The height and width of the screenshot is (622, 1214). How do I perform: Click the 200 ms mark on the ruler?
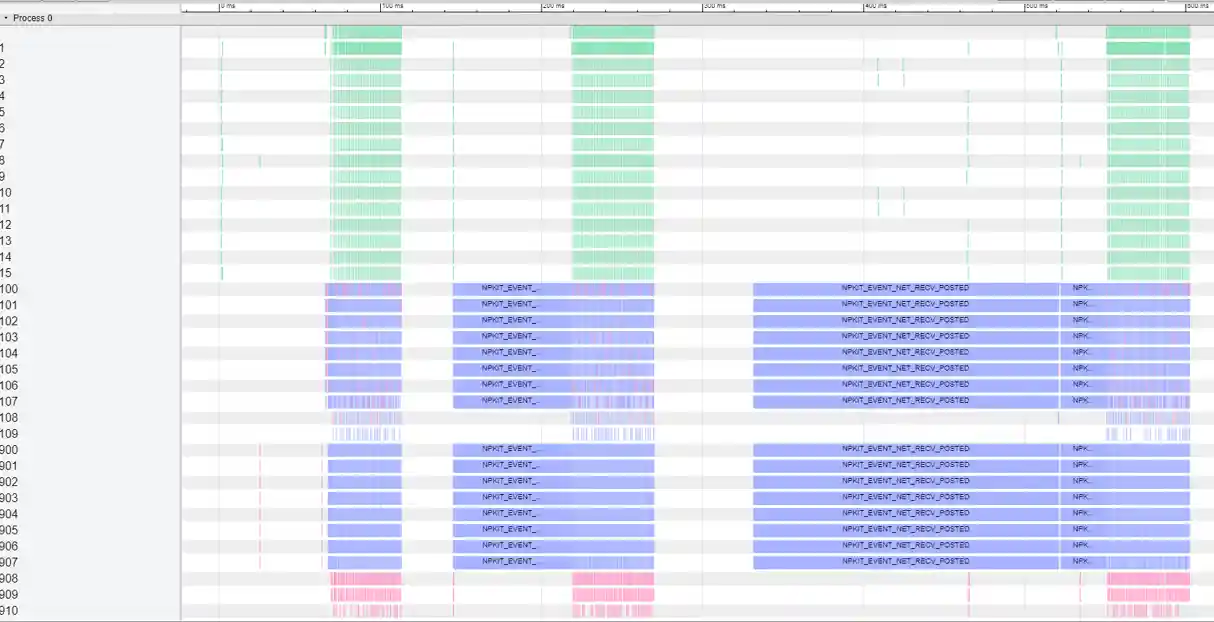click(543, 7)
